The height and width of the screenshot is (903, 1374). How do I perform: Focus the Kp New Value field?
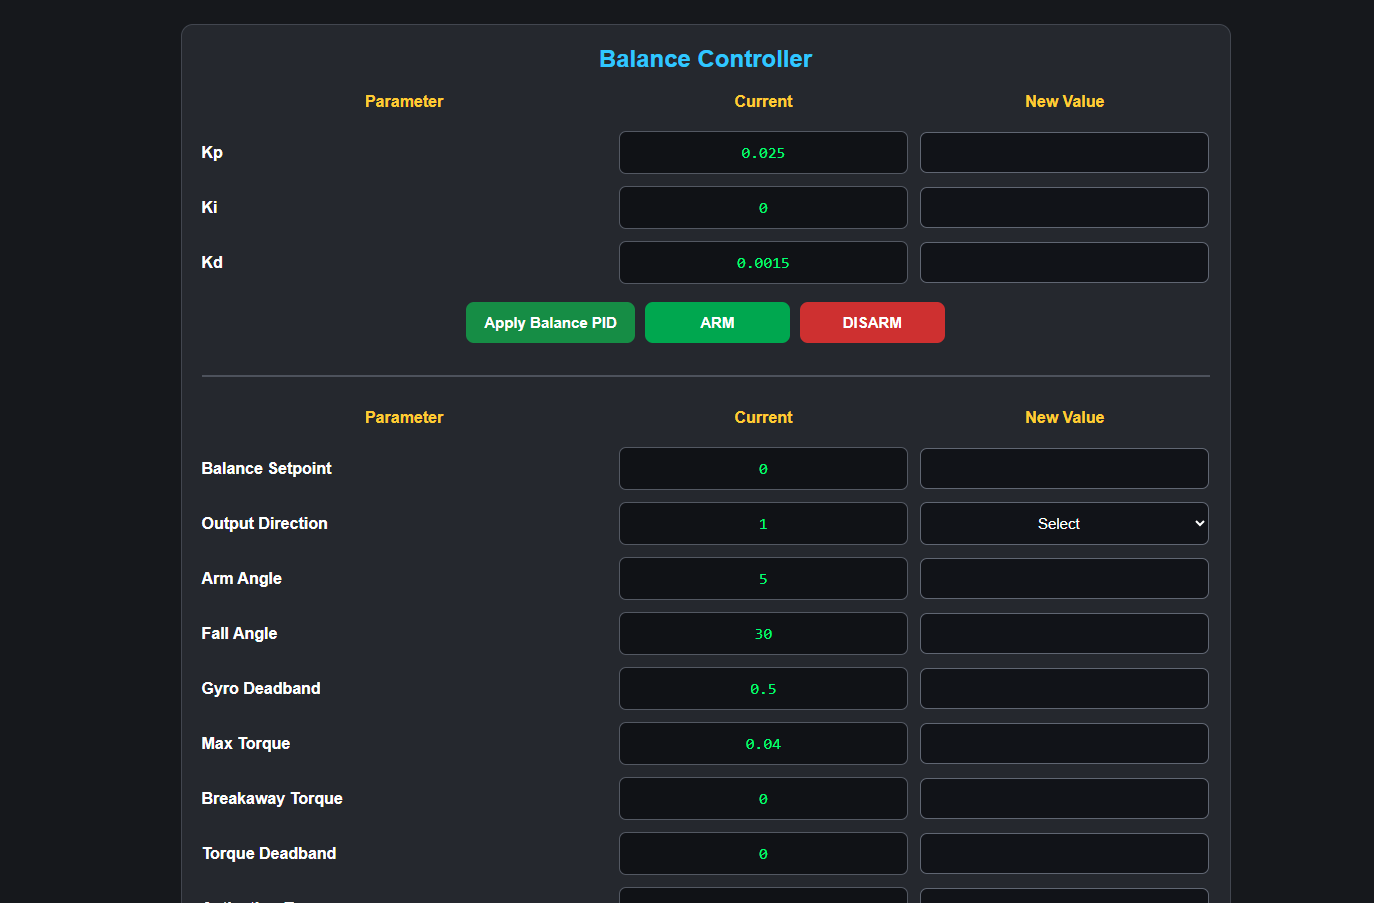[x=1064, y=153]
